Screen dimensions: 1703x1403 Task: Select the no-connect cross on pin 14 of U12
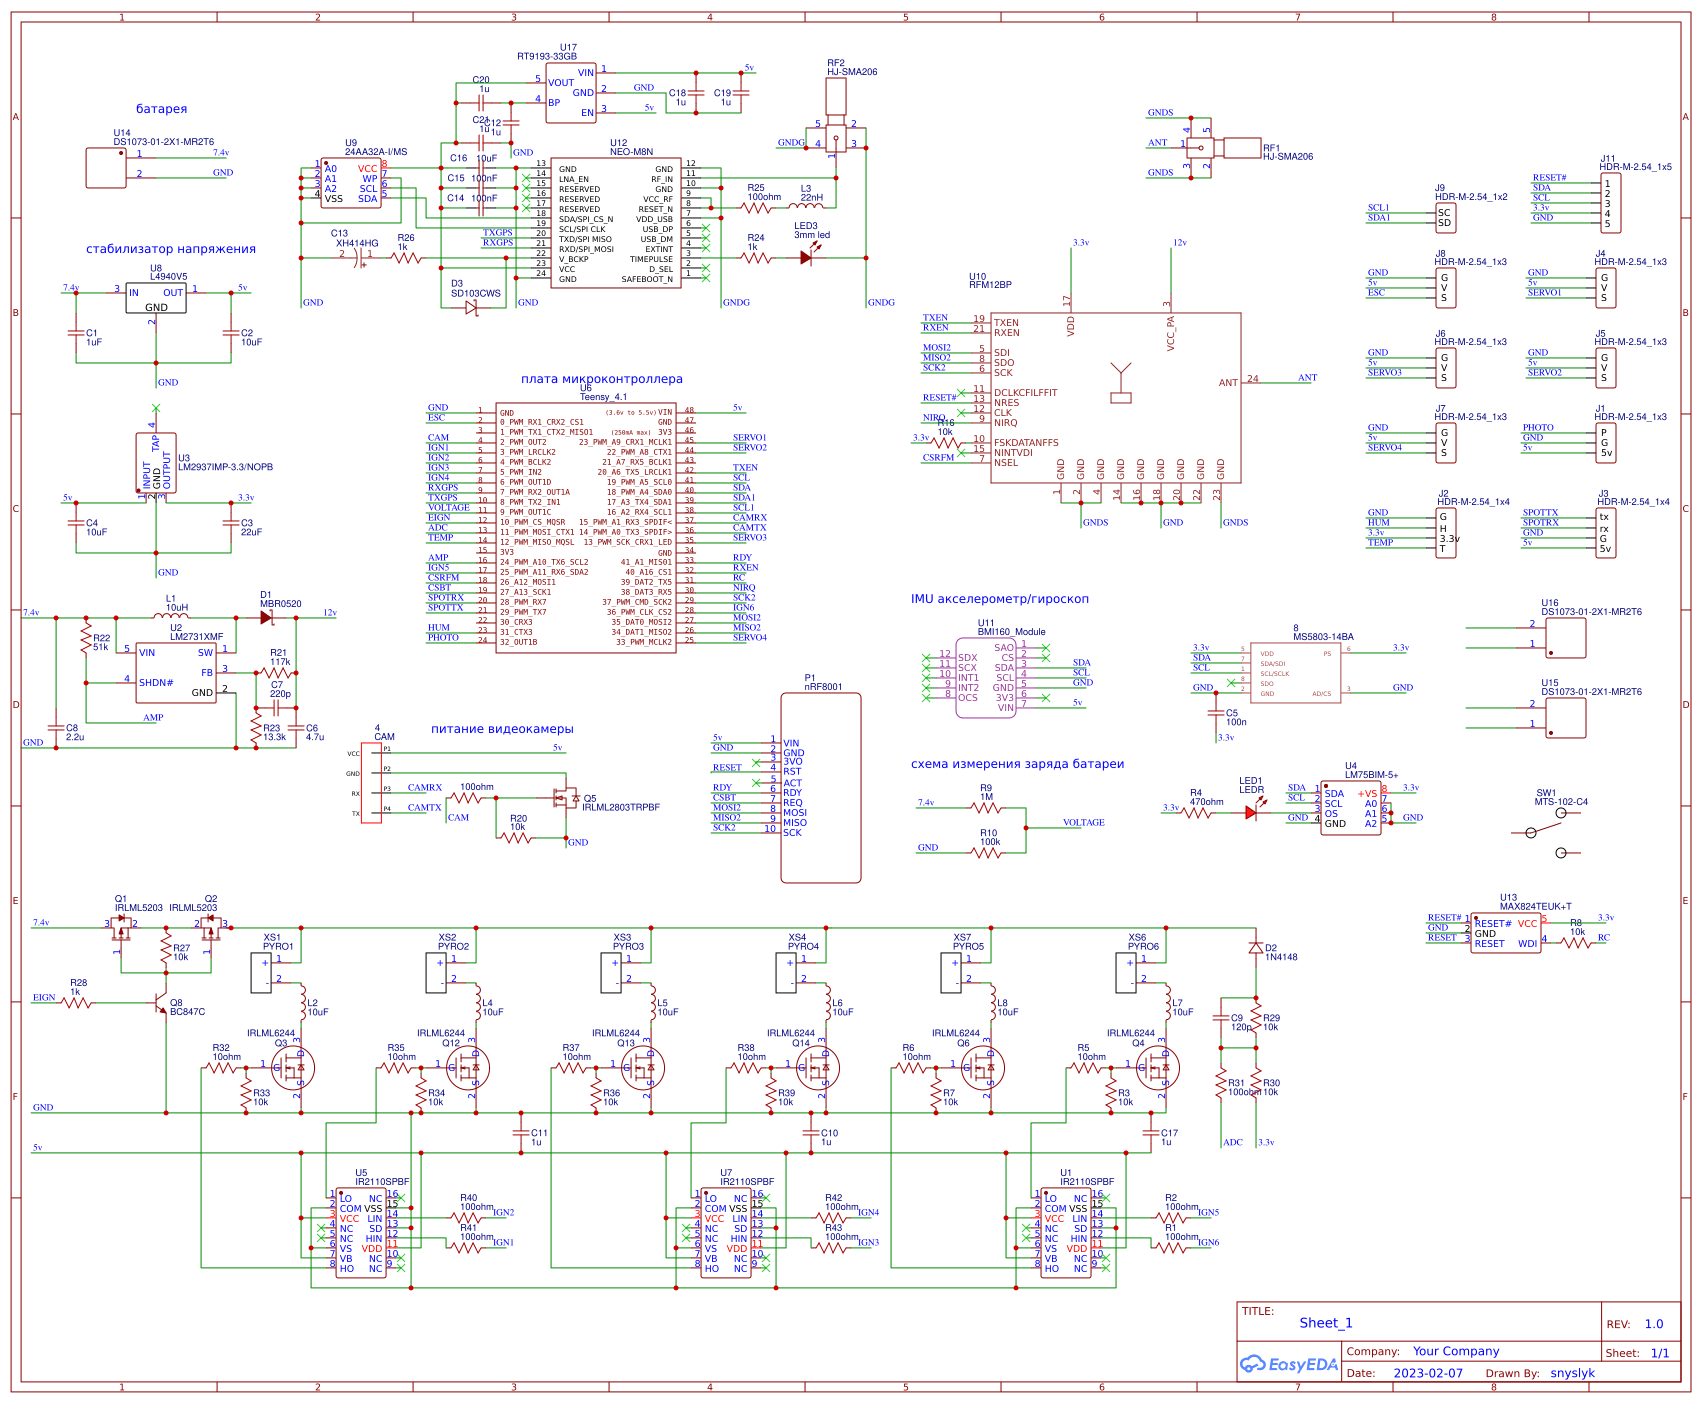coord(528,176)
